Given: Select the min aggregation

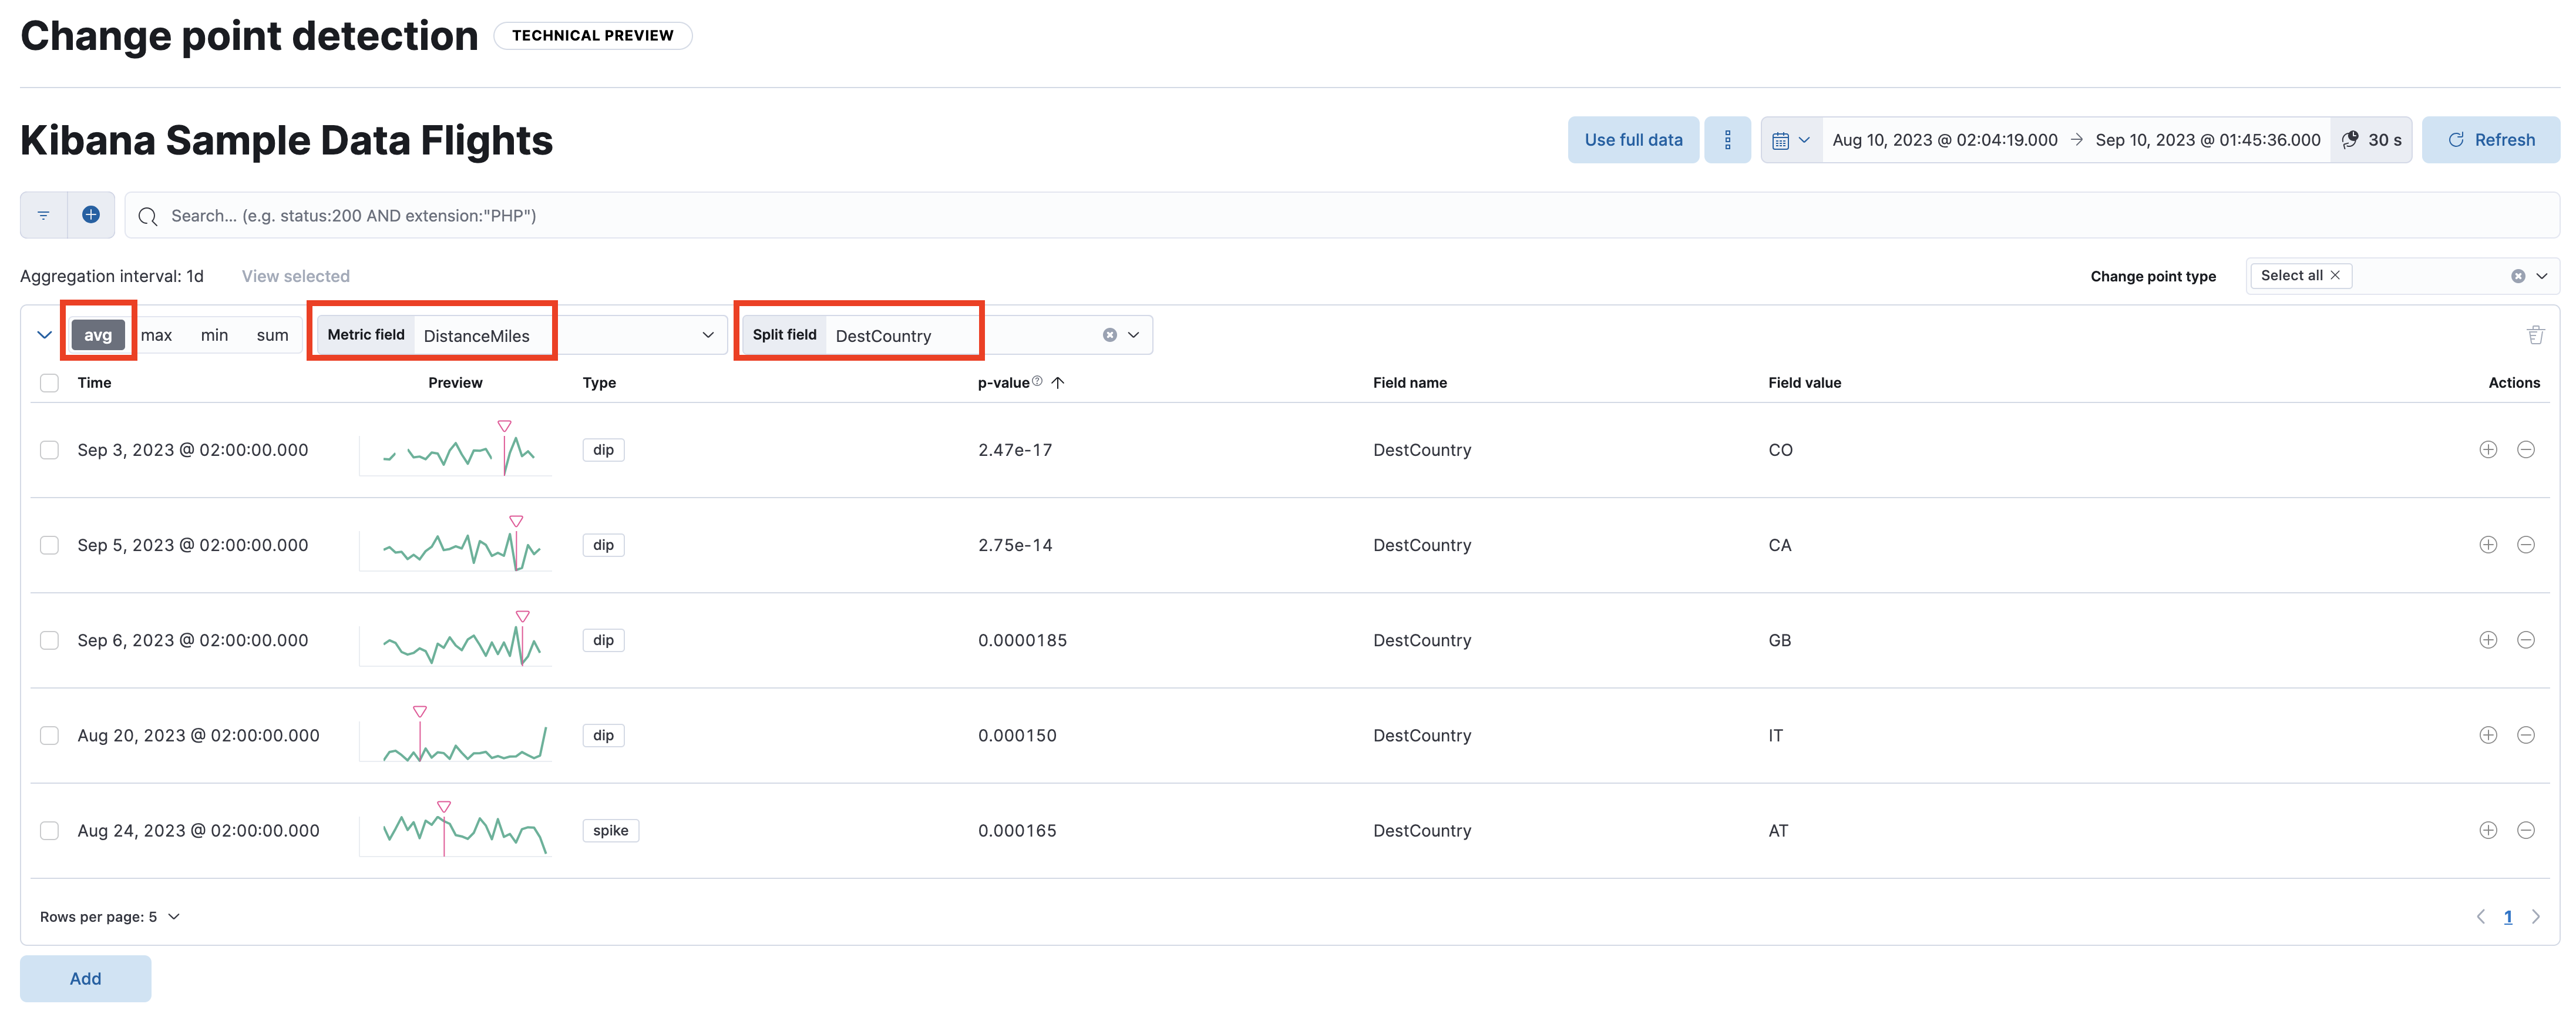Looking at the screenshot, I should click(x=214, y=335).
